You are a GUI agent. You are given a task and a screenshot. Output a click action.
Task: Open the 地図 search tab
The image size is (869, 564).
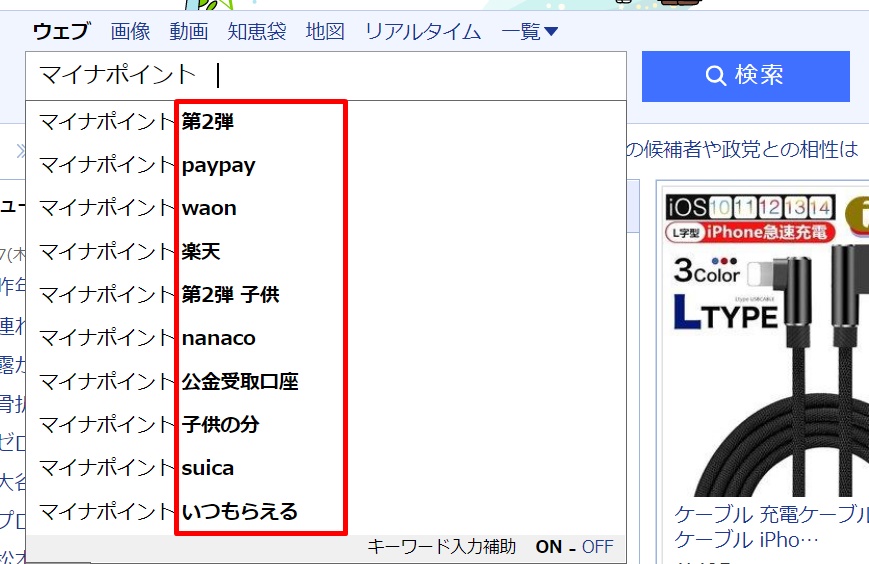pyautogui.click(x=325, y=31)
